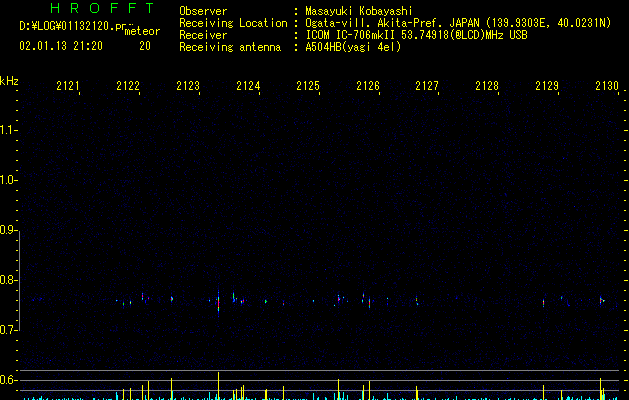Click the 'Receiving Location' label

[233, 23]
